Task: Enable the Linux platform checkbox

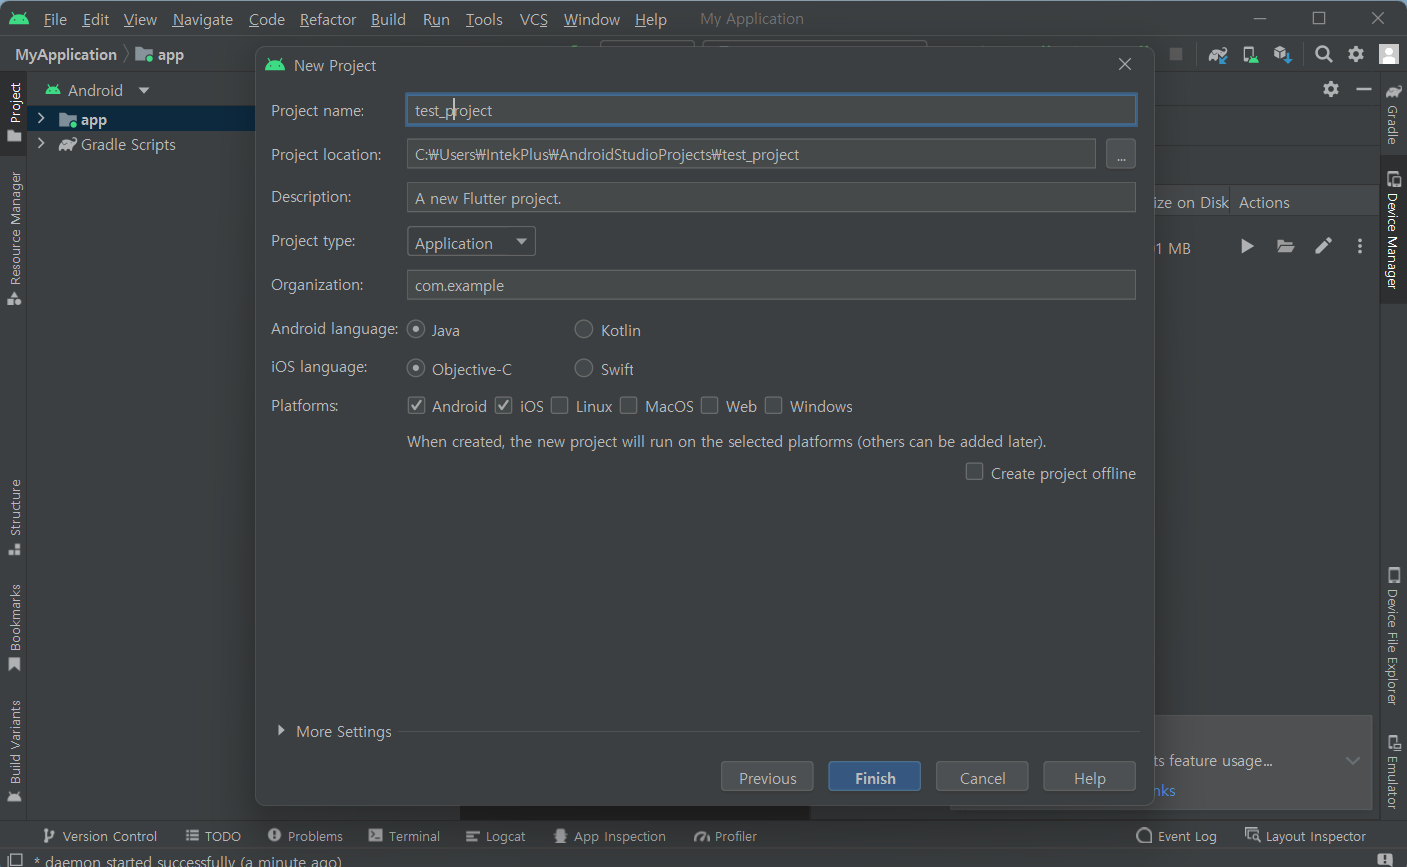Action: (560, 405)
